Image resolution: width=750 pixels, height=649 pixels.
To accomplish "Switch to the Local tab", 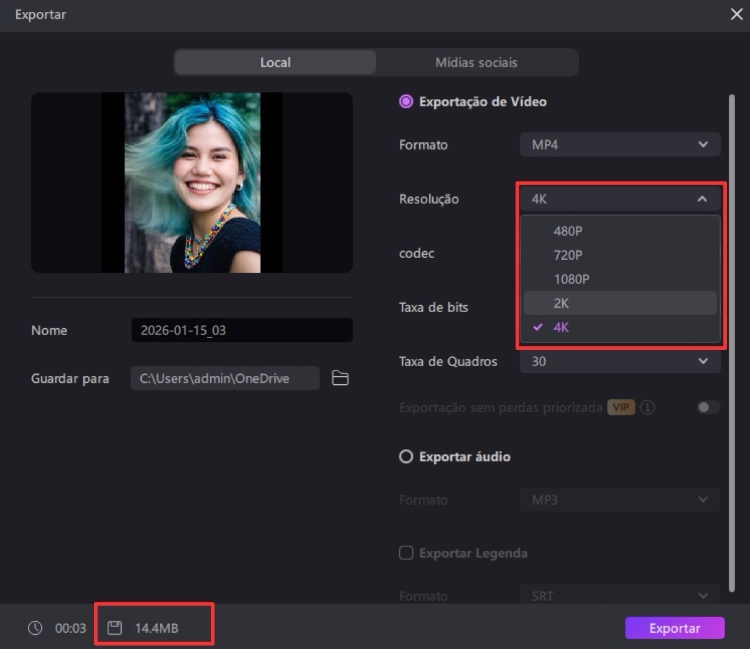I will 275,62.
